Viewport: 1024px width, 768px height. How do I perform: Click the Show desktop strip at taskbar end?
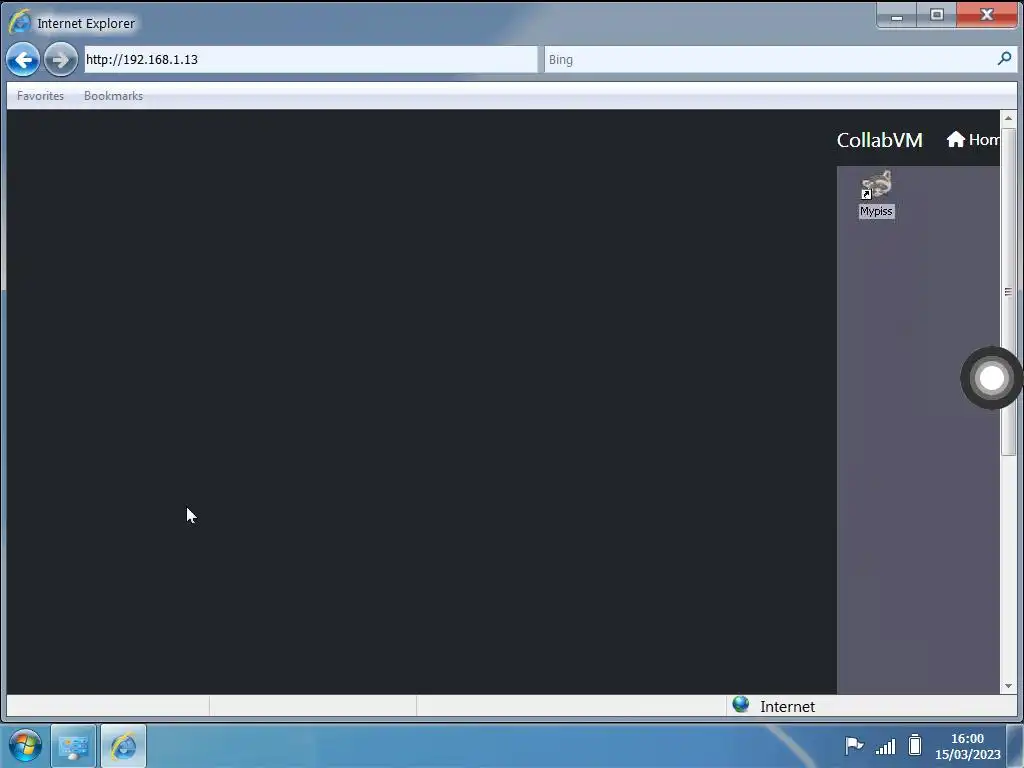[1016, 746]
